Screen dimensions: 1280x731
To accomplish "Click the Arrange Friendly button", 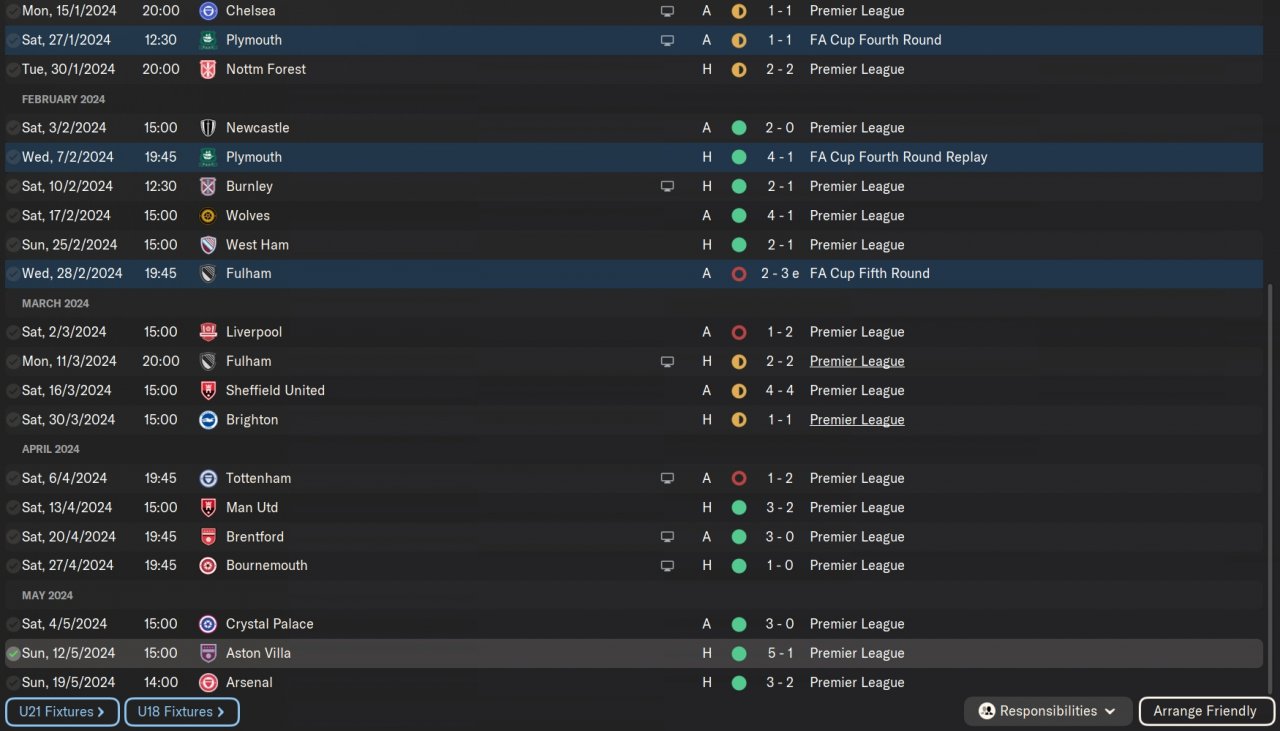I will 1205,711.
